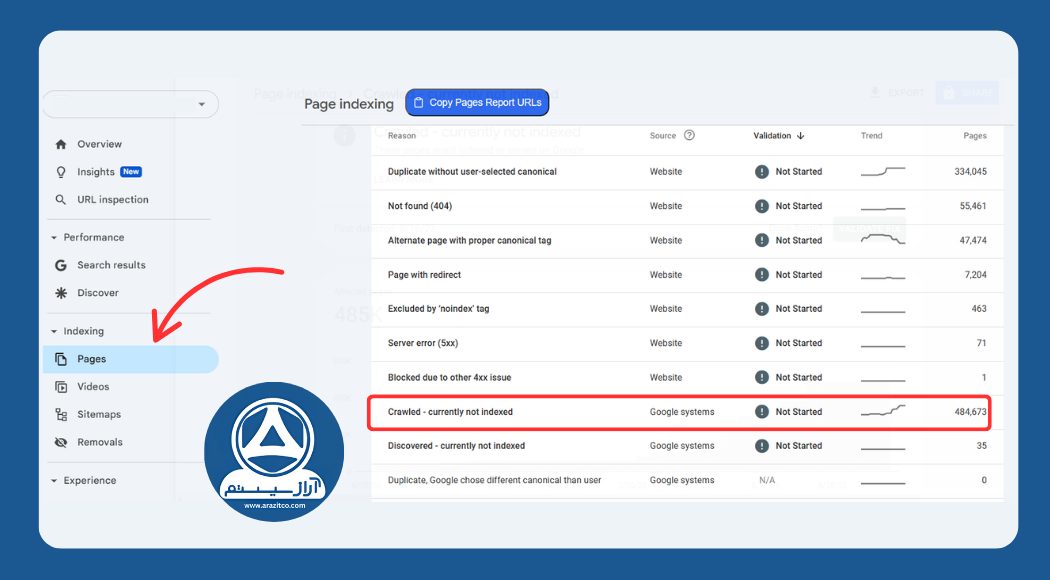Open Search results in sidebar
The image size is (1050, 580).
tap(111, 265)
